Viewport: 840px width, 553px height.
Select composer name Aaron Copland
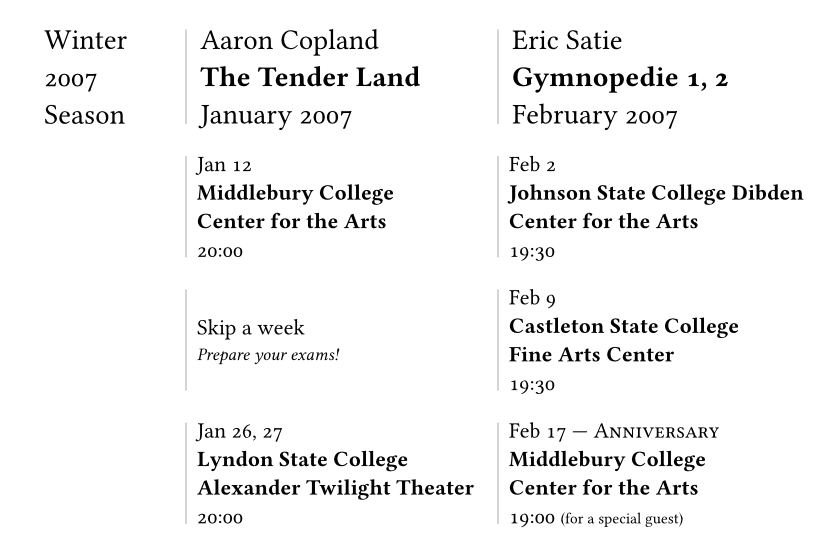coord(289,41)
